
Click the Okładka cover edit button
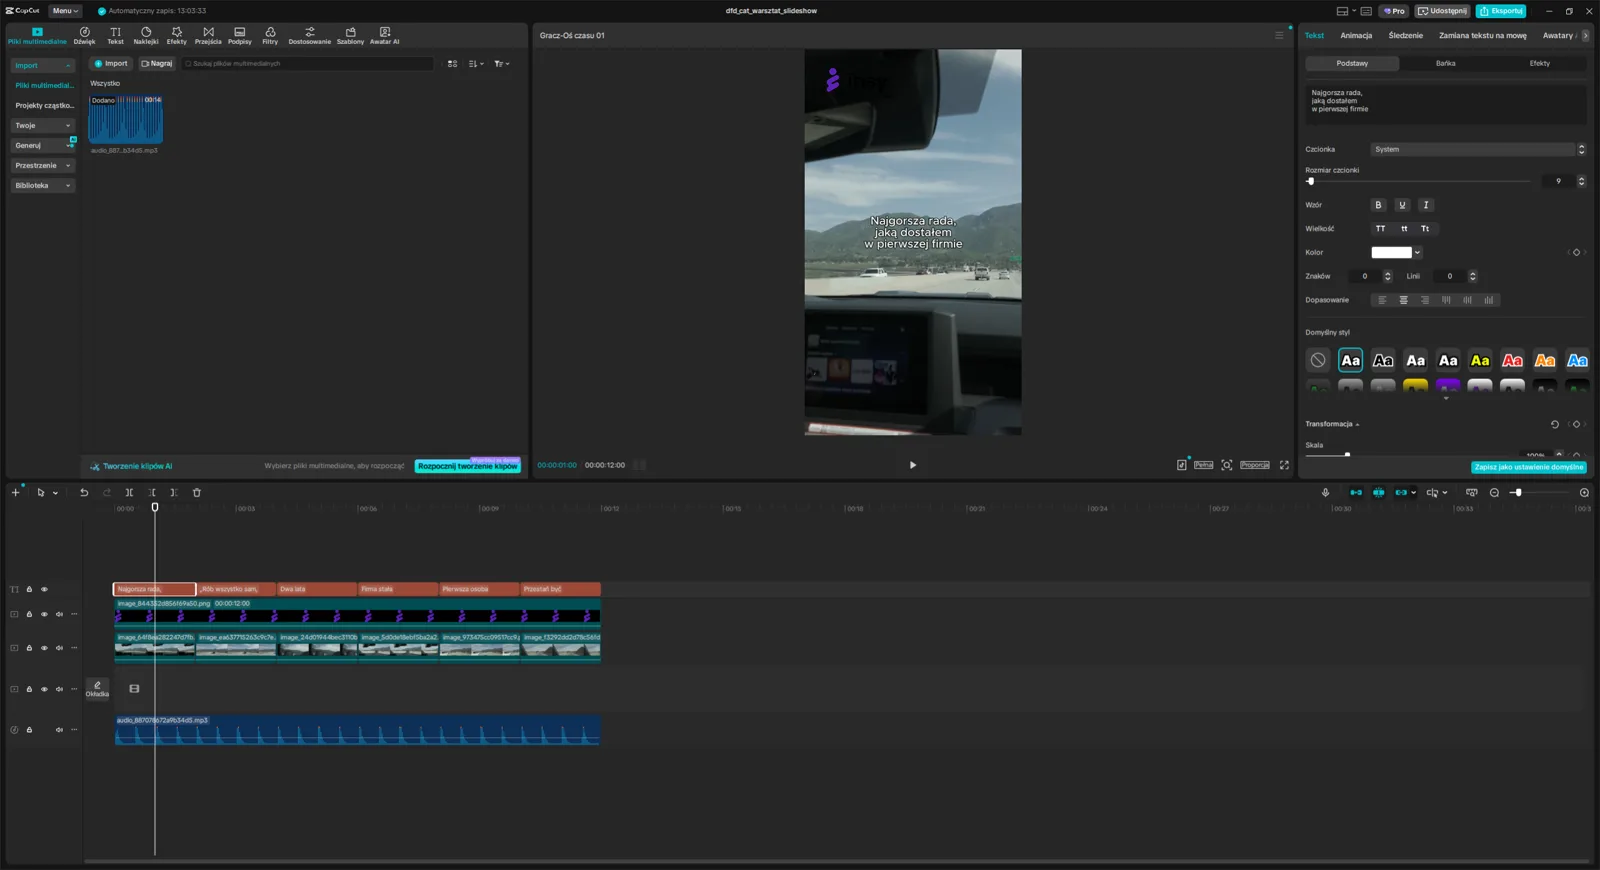point(97,689)
